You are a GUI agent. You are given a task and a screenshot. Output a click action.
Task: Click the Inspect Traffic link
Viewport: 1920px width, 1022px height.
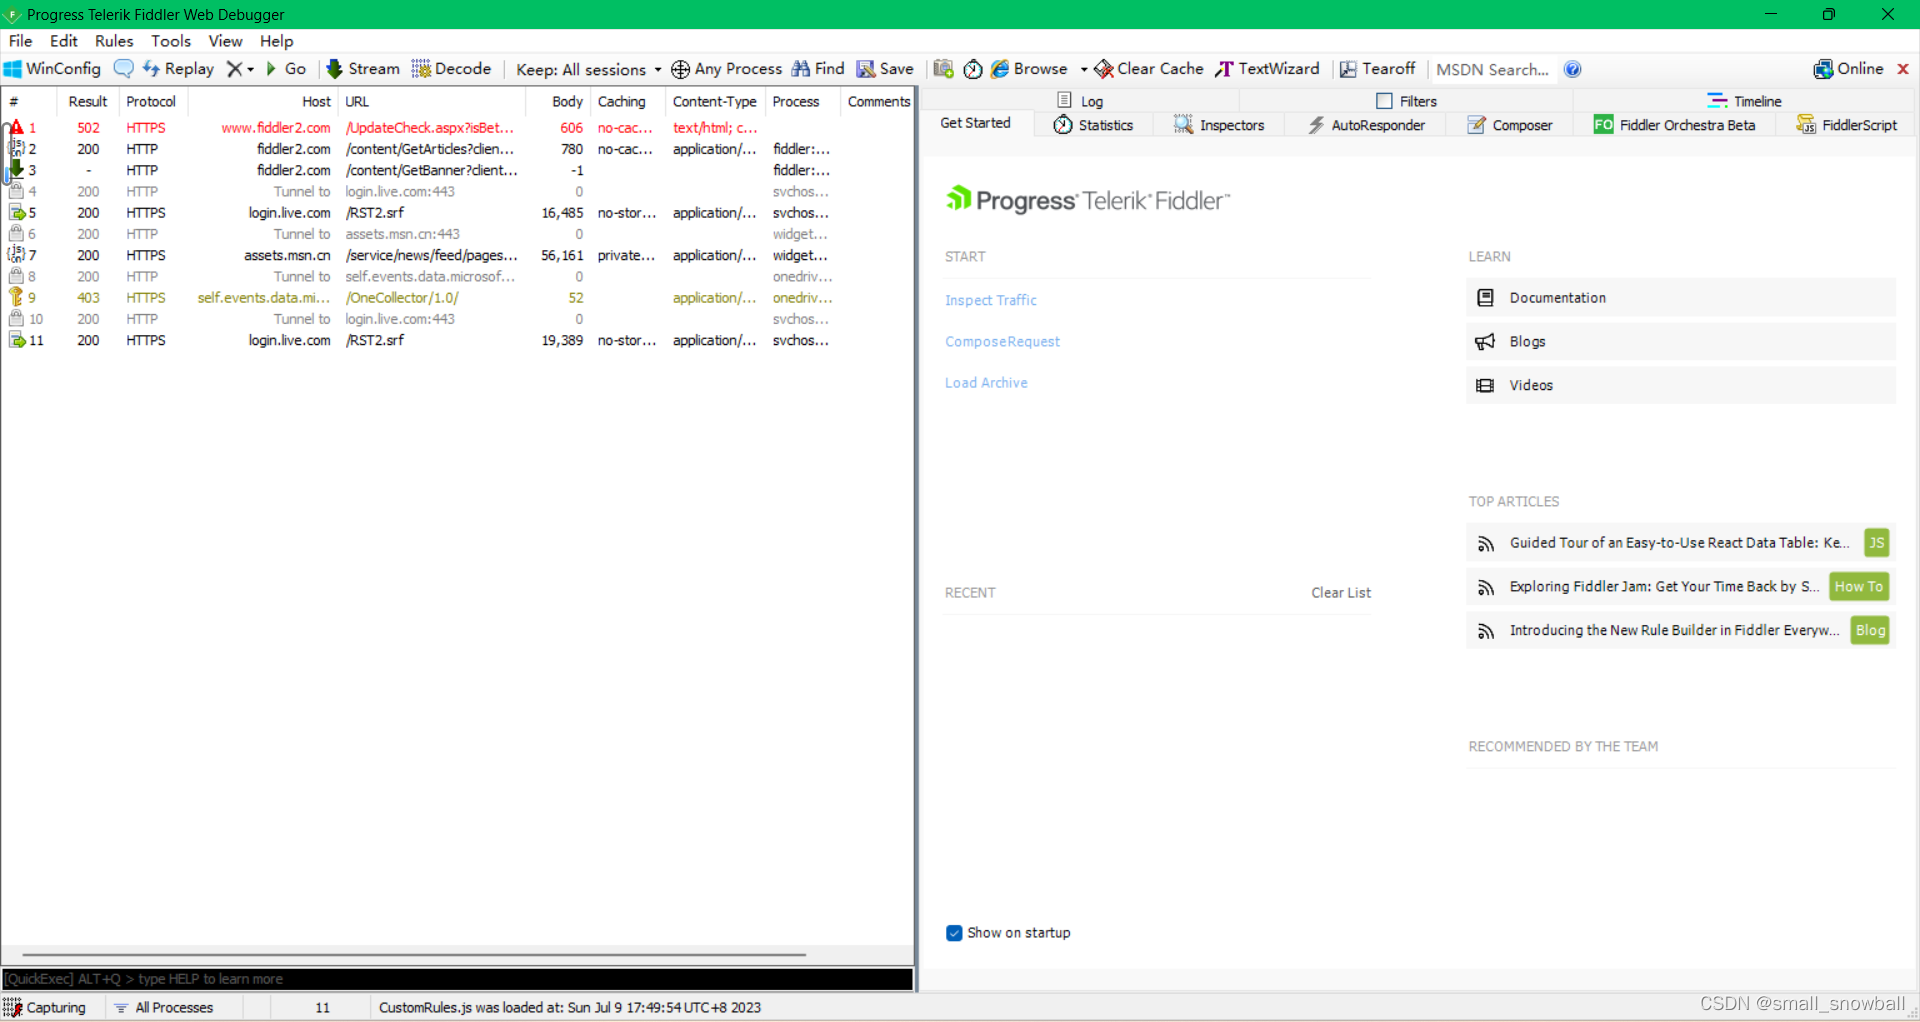tap(991, 300)
